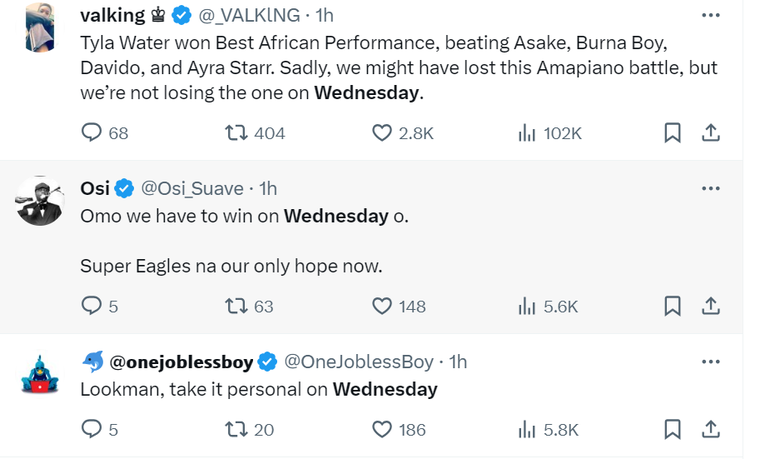Bookmark onejoblessboy's Lookman tweet

673,429
